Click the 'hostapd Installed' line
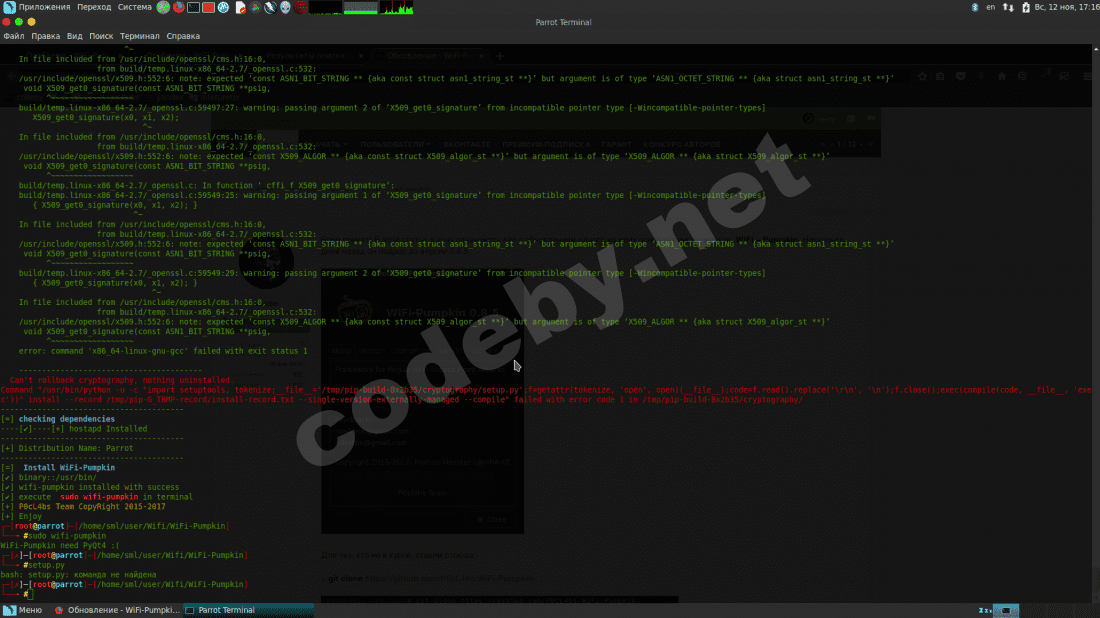This screenshot has width=1100, height=618. pos(74,429)
